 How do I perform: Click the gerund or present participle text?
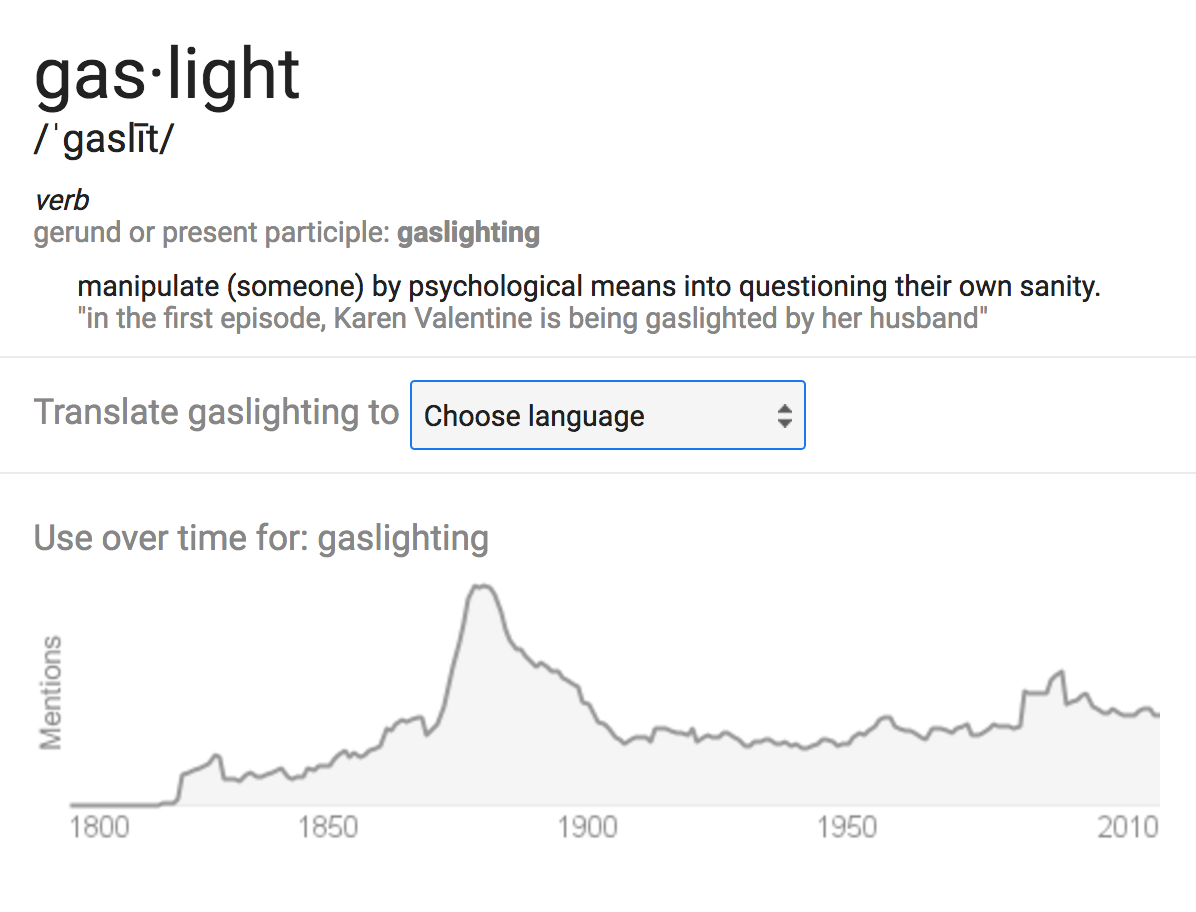coord(213,233)
